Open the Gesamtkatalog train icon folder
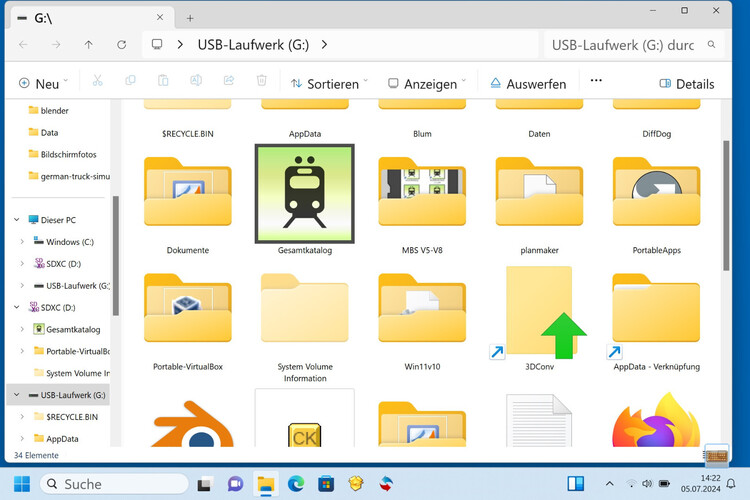The height and width of the screenshot is (500, 750). (304, 194)
